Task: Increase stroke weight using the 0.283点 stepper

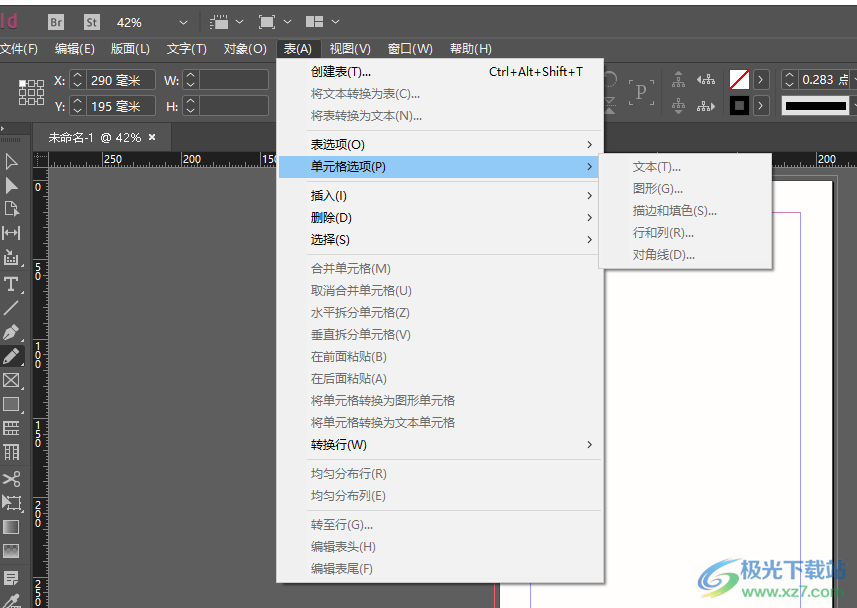Action: [x=789, y=74]
